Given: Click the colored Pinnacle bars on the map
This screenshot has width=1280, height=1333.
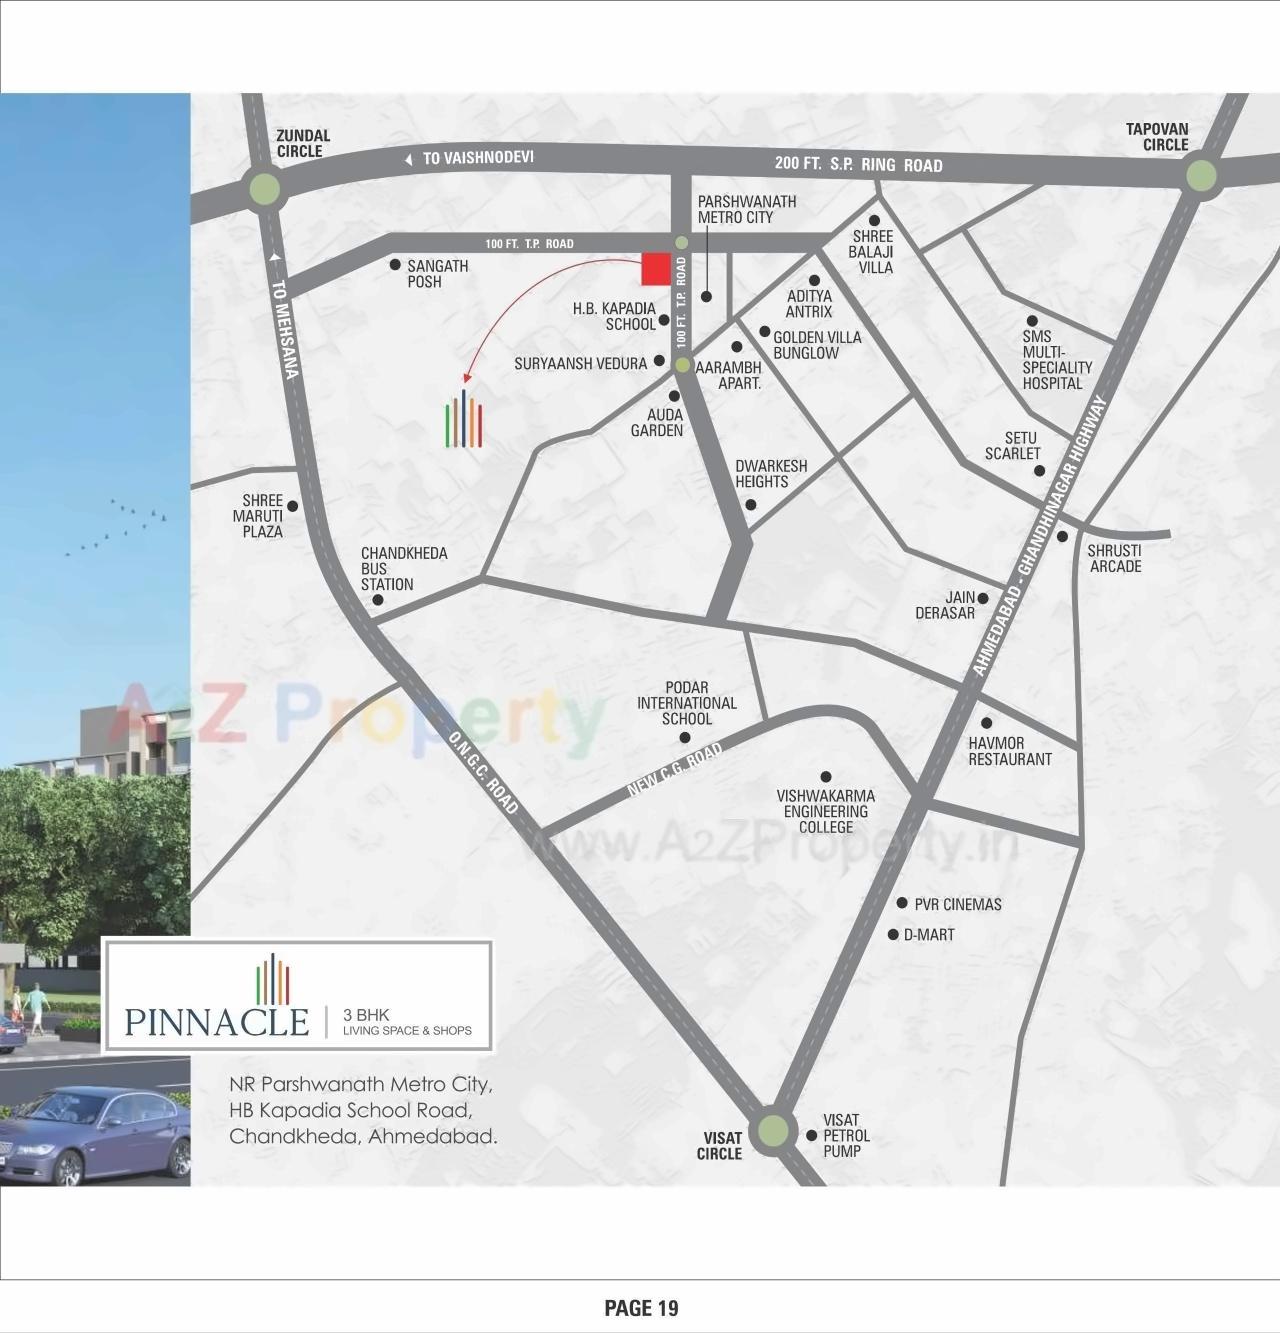Looking at the screenshot, I should coord(463,420).
